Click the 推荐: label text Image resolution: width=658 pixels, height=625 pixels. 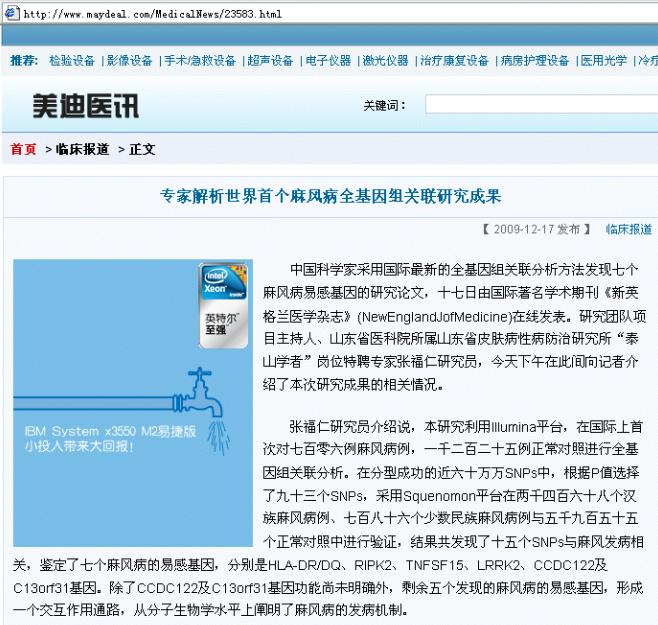(24, 61)
